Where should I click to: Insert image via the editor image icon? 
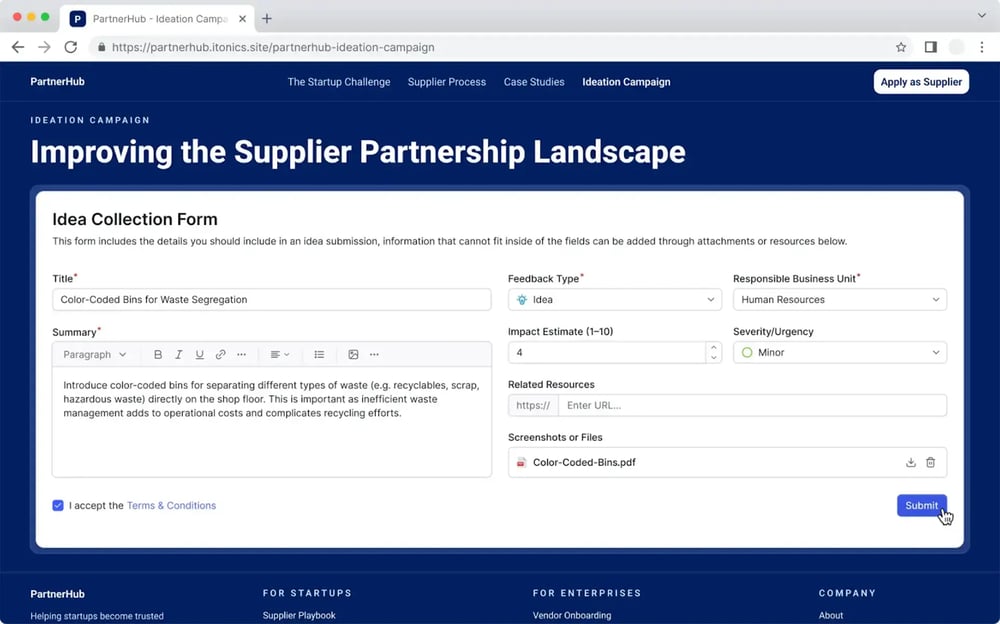tap(353, 355)
